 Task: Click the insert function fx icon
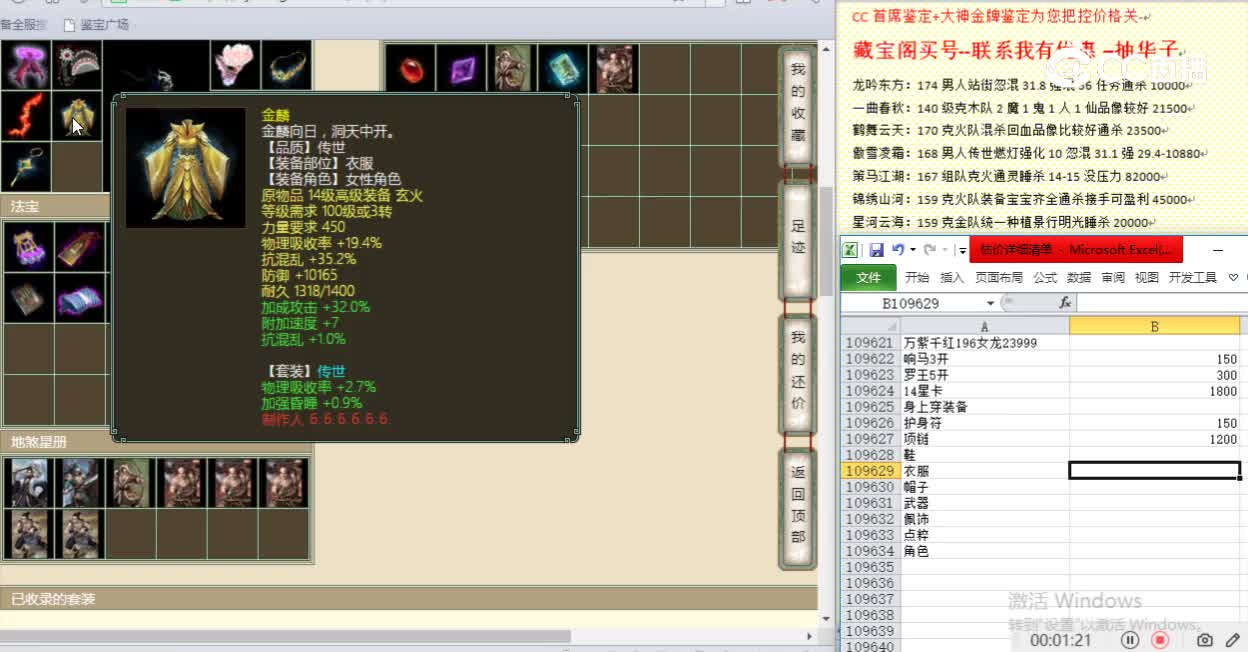[1065, 303]
